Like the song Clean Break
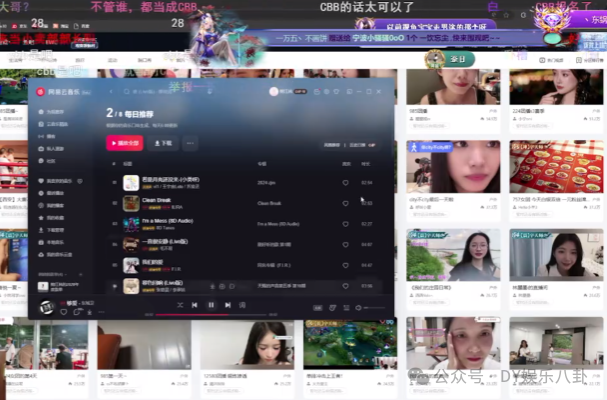The height and width of the screenshot is (400, 607). (x=345, y=203)
